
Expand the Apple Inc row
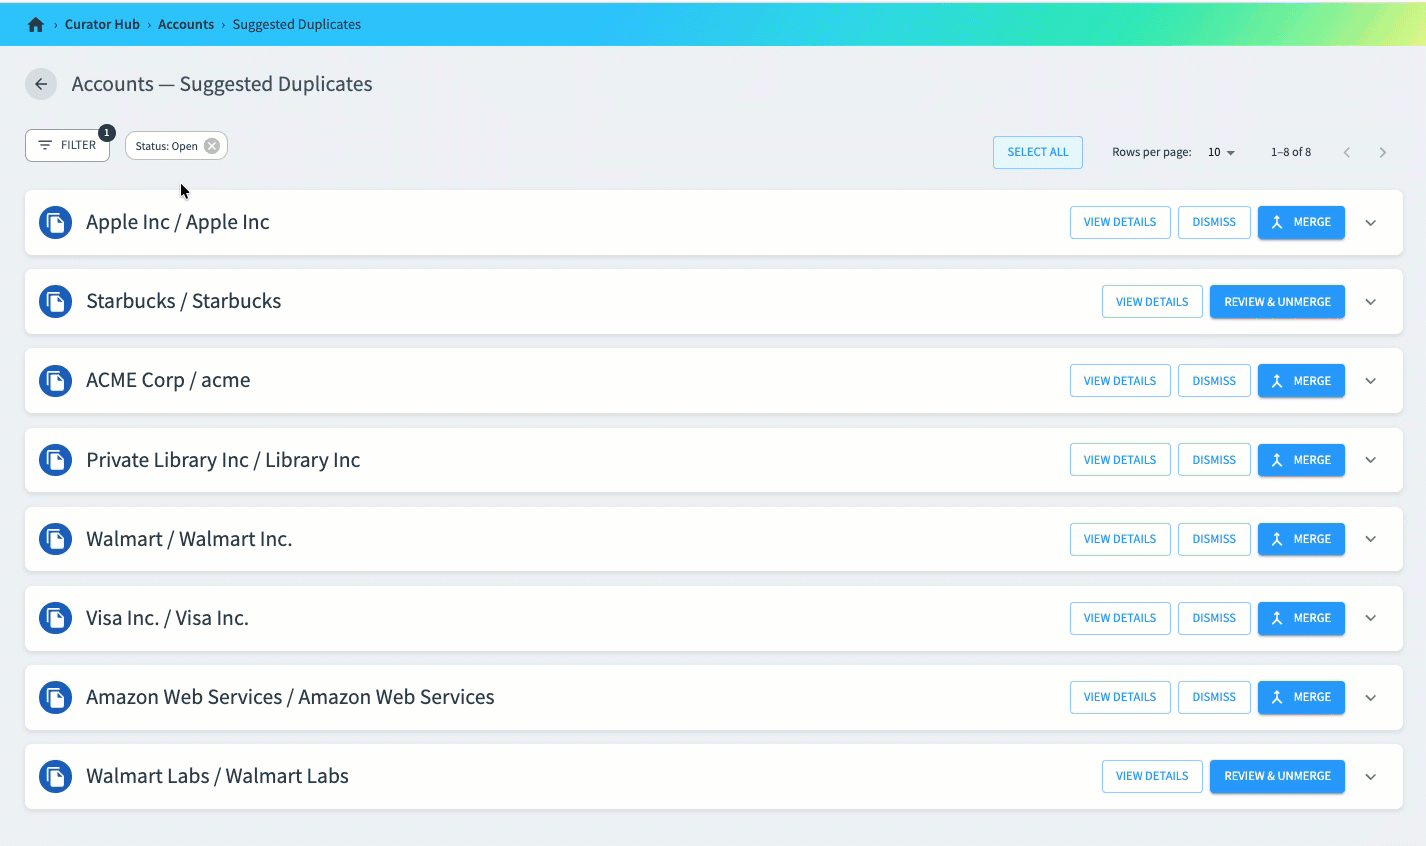[x=1371, y=222]
